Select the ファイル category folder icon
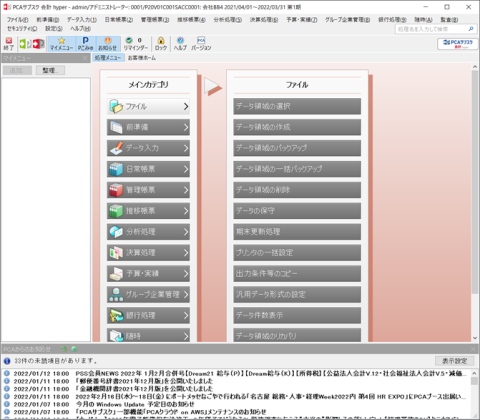 (116, 106)
